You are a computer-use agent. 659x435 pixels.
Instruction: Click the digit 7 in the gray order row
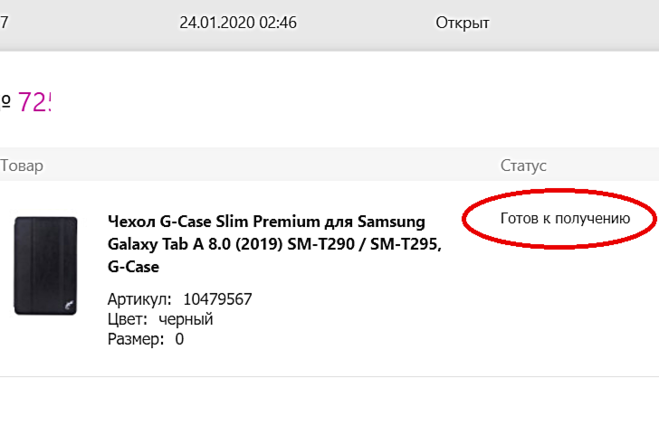click(5, 22)
